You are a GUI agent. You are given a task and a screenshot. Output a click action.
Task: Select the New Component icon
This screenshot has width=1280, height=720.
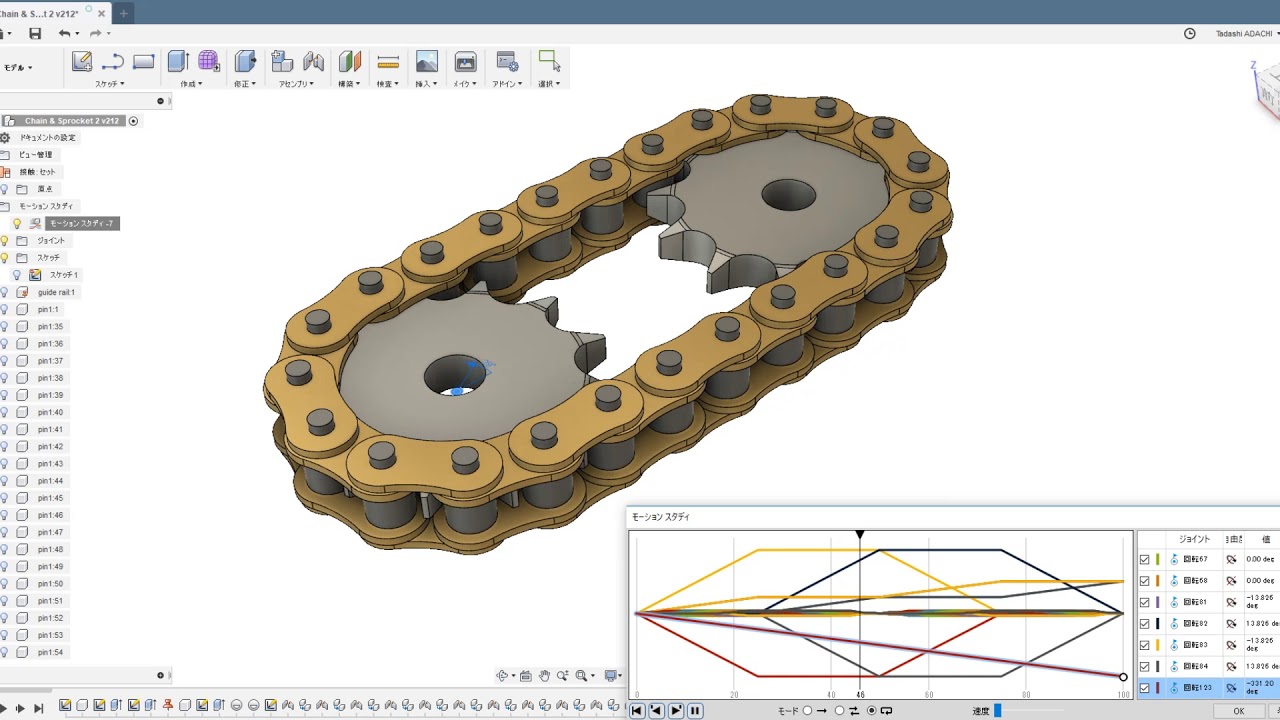(x=282, y=61)
